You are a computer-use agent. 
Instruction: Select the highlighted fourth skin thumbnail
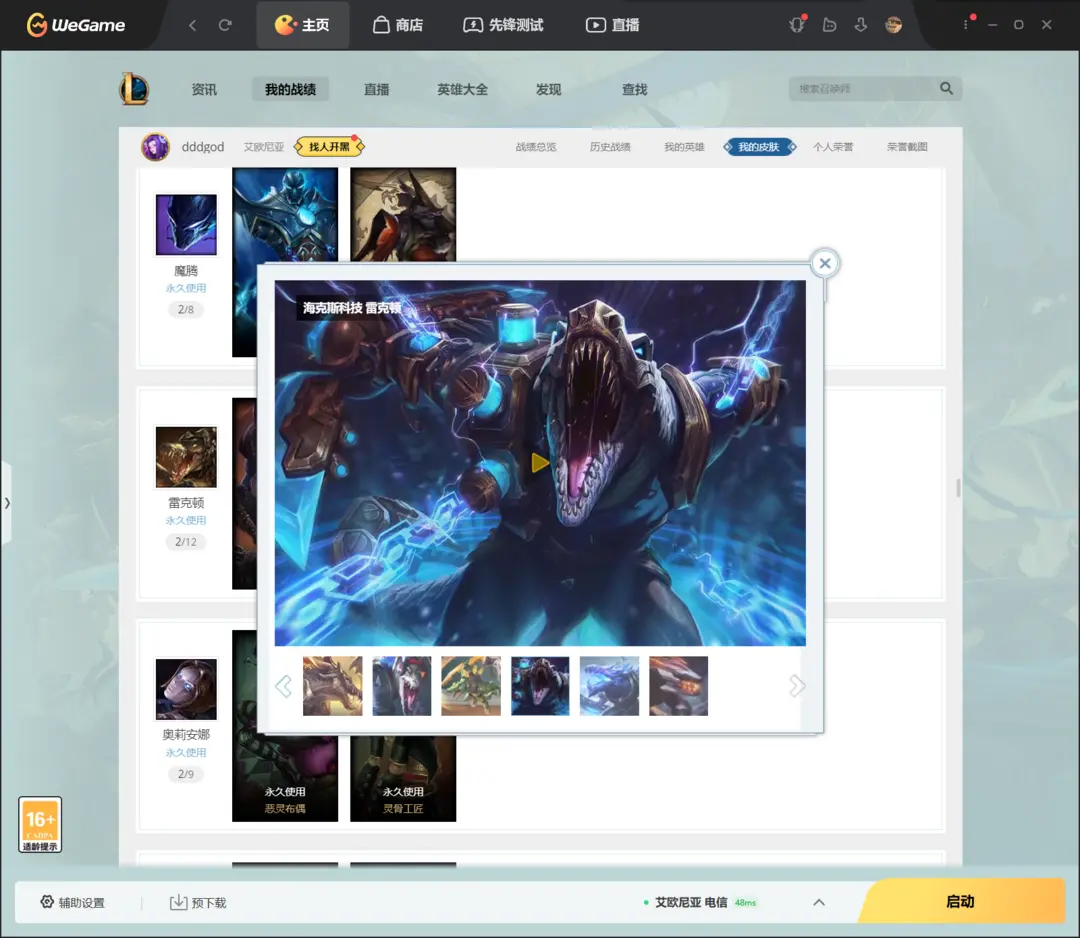coord(540,686)
